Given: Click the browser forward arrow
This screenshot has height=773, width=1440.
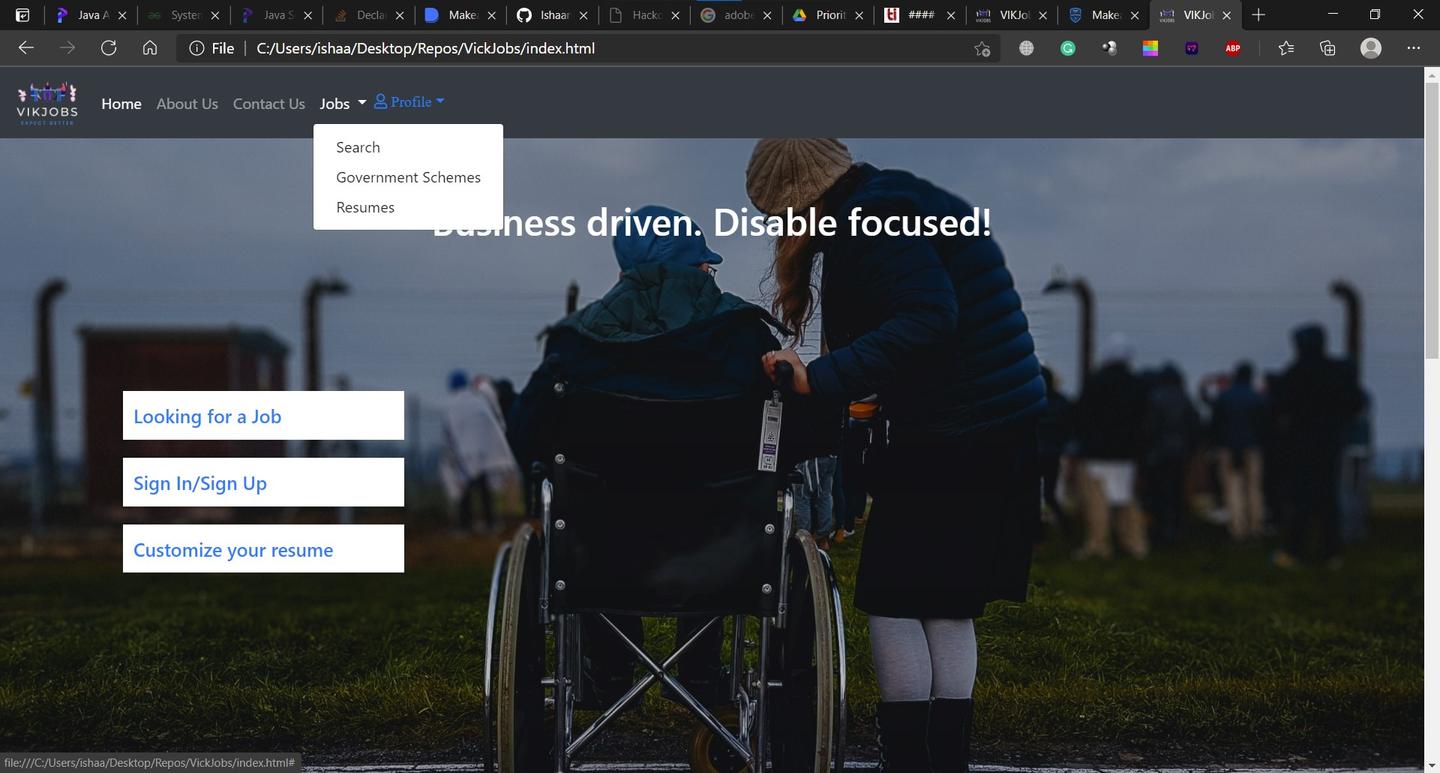Looking at the screenshot, I should pos(67,48).
